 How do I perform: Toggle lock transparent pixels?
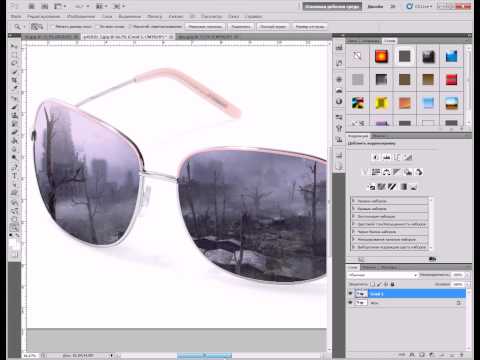click(372, 284)
